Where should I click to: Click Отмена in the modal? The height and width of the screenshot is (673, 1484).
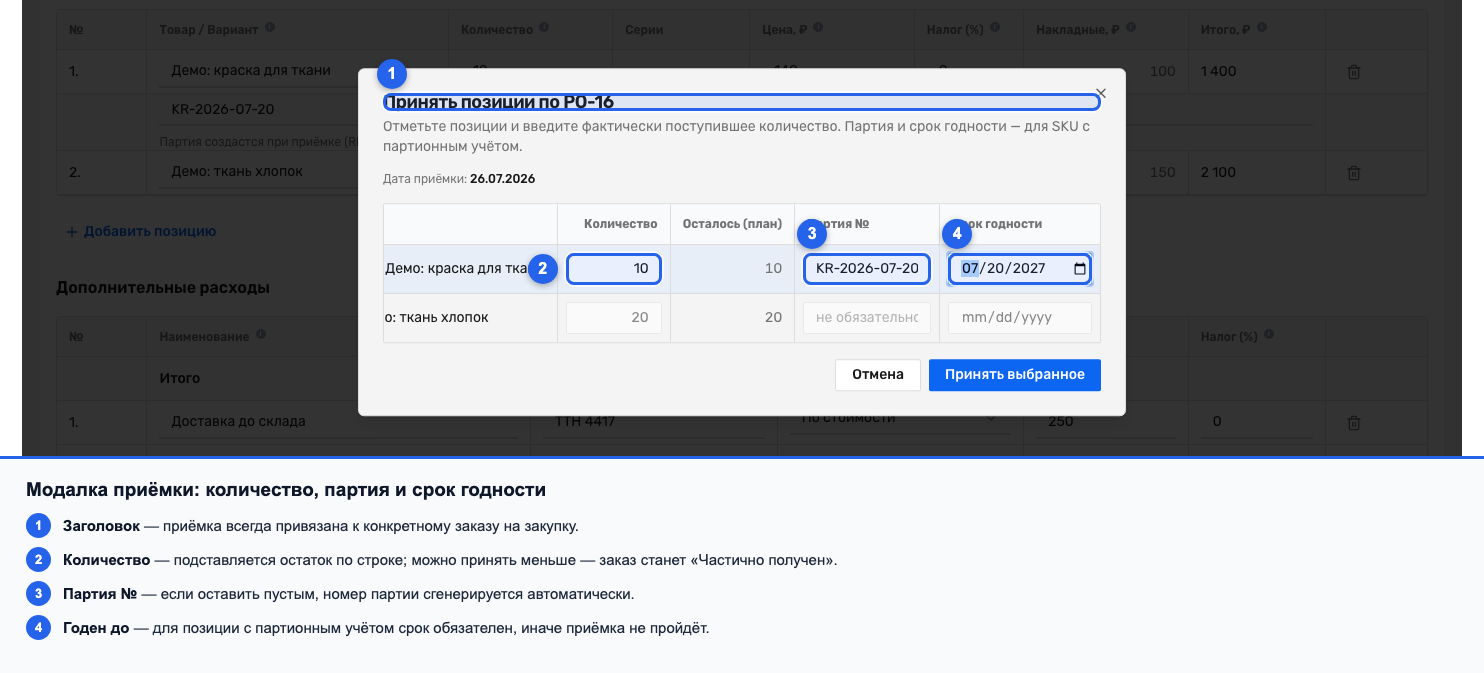pos(877,375)
